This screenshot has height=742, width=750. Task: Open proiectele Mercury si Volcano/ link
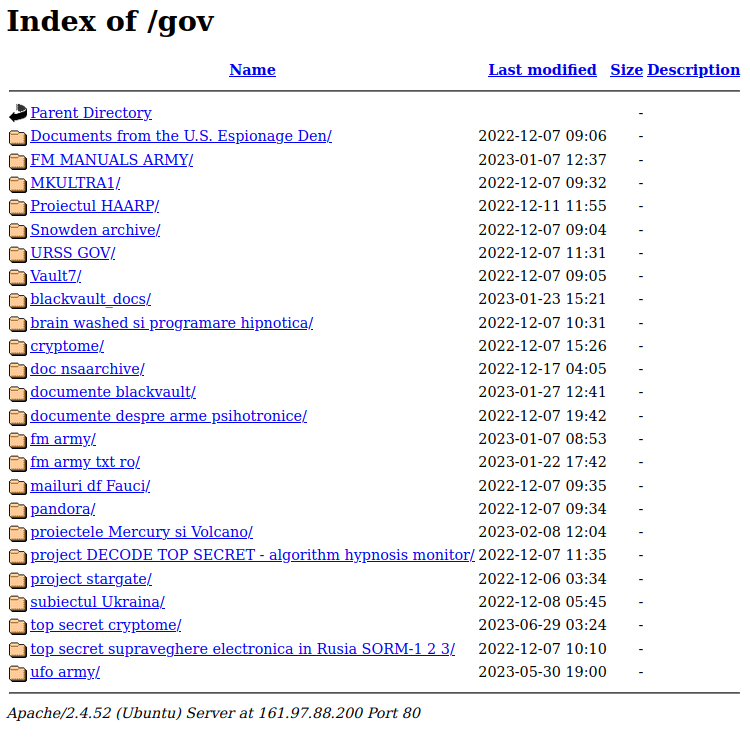pos(142,532)
